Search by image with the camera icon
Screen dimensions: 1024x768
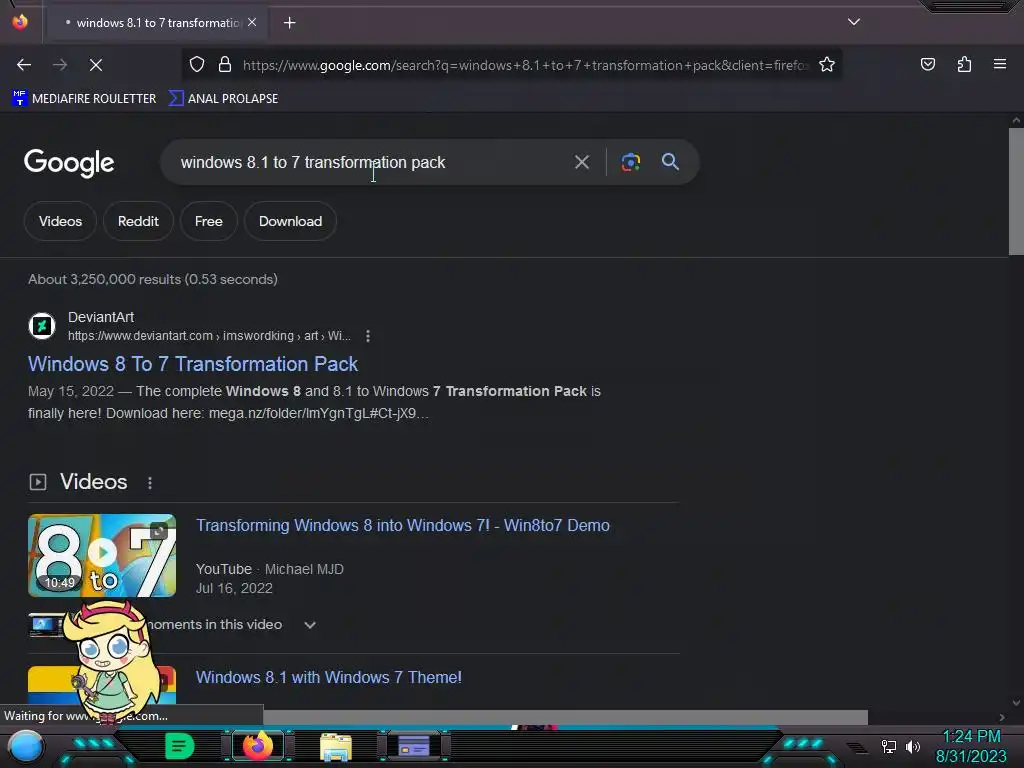pos(630,162)
